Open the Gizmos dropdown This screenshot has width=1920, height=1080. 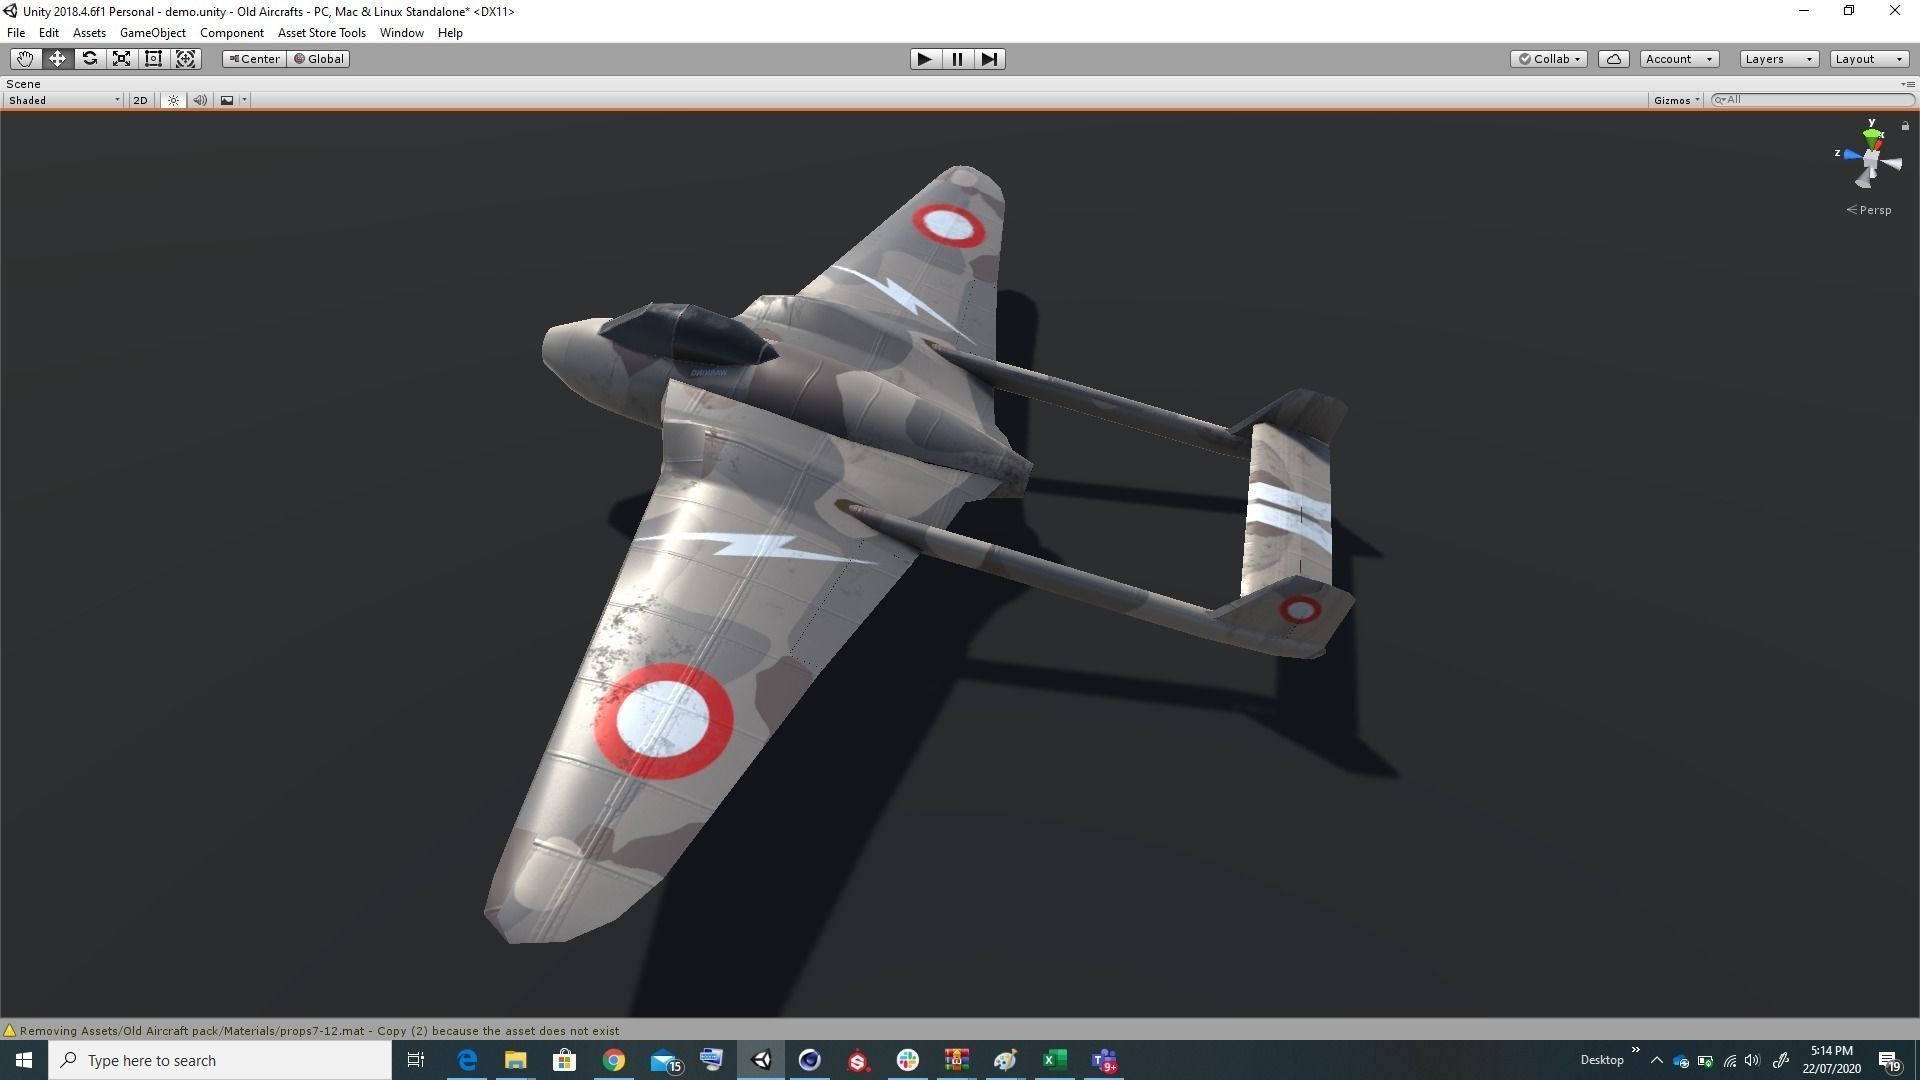[1676, 100]
